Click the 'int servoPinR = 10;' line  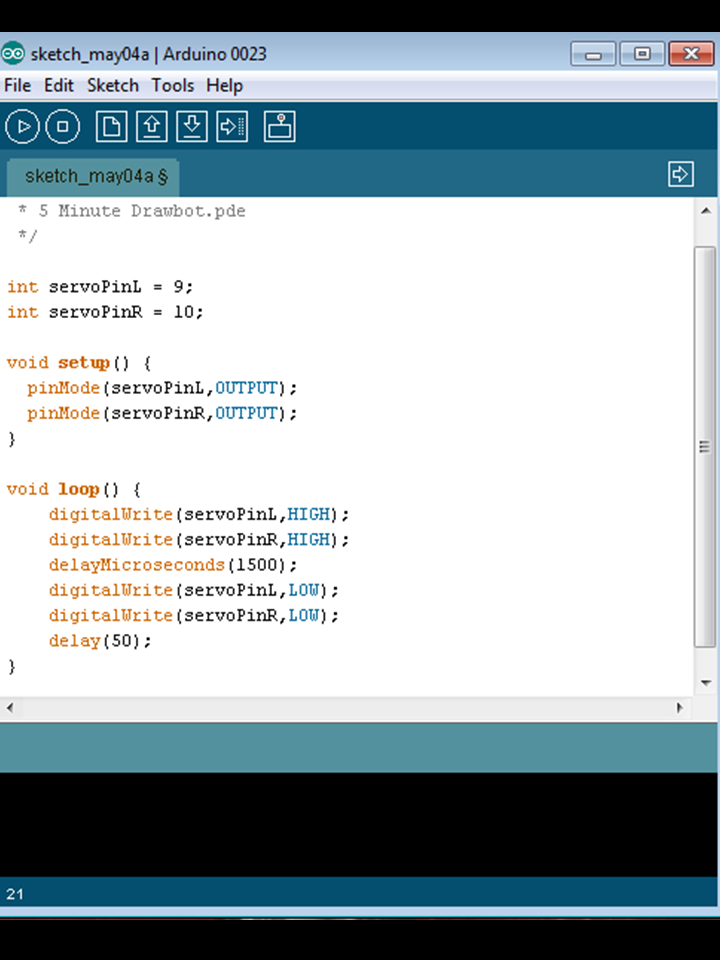pyautogui.click(x=105, y=312)
